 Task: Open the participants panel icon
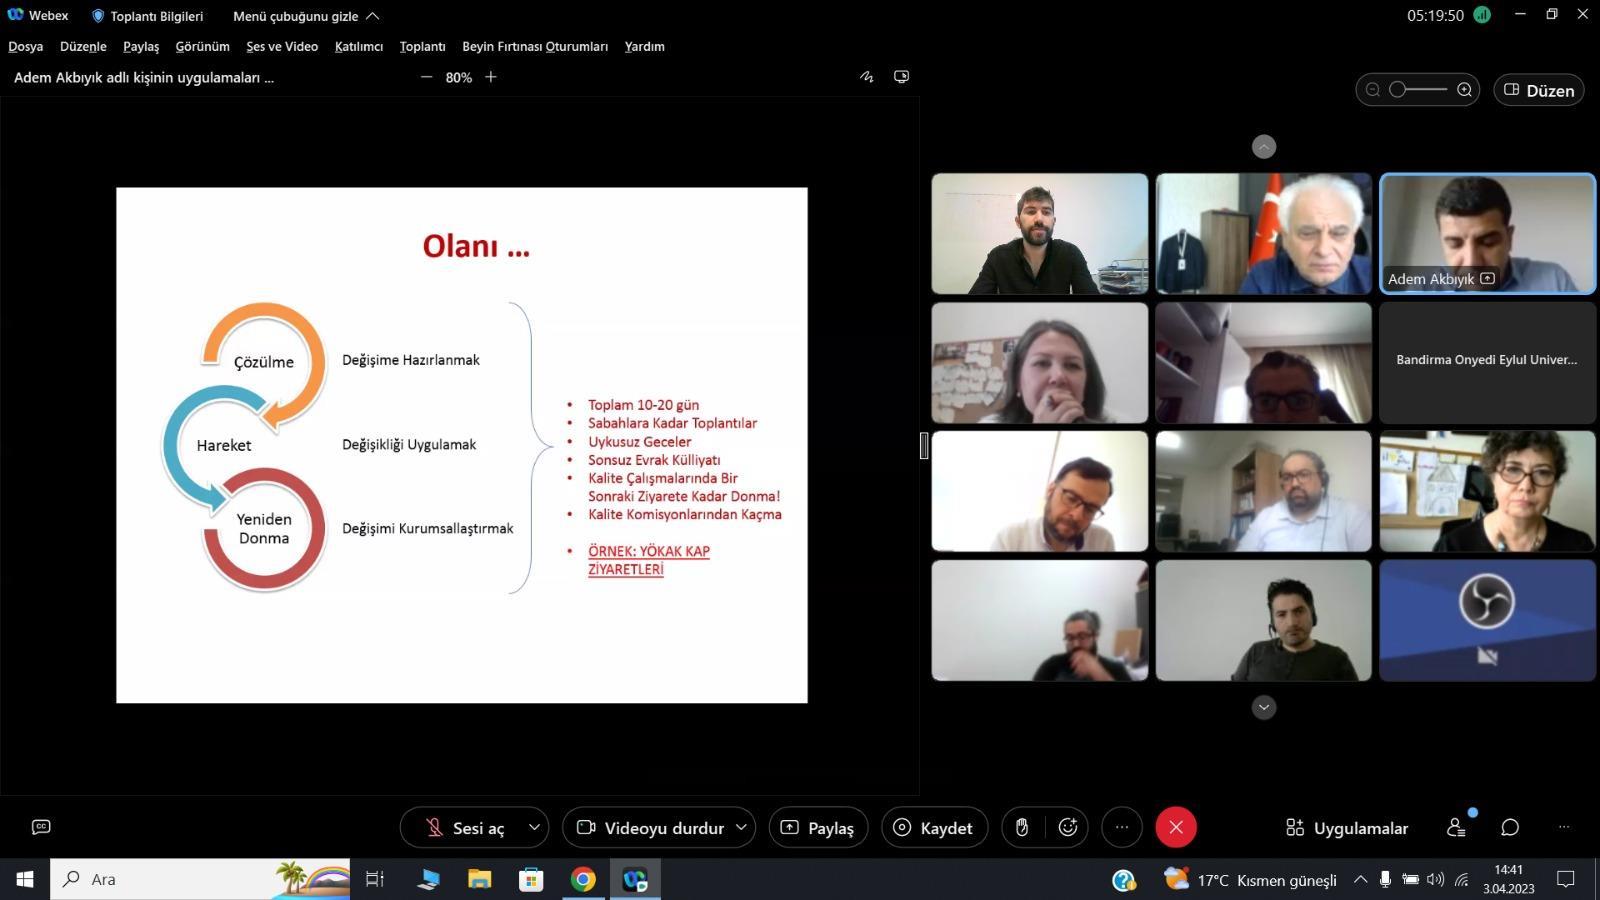click(x=1456, y=827)
